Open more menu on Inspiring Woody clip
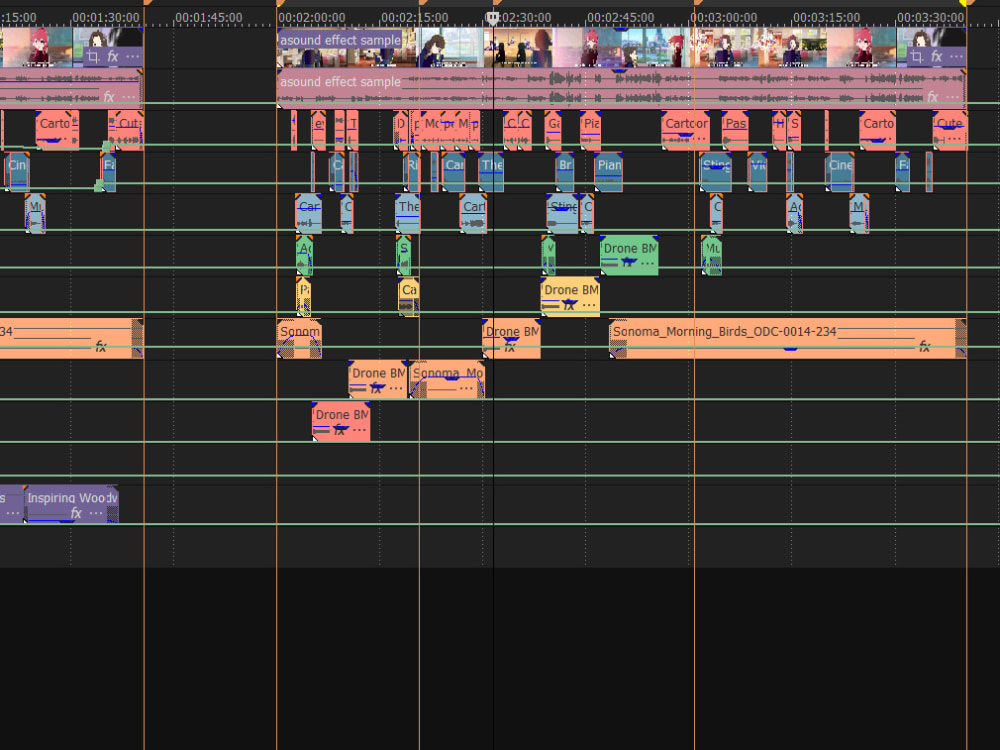Viewport: 1000px width, 750px height. pos(96,513)
